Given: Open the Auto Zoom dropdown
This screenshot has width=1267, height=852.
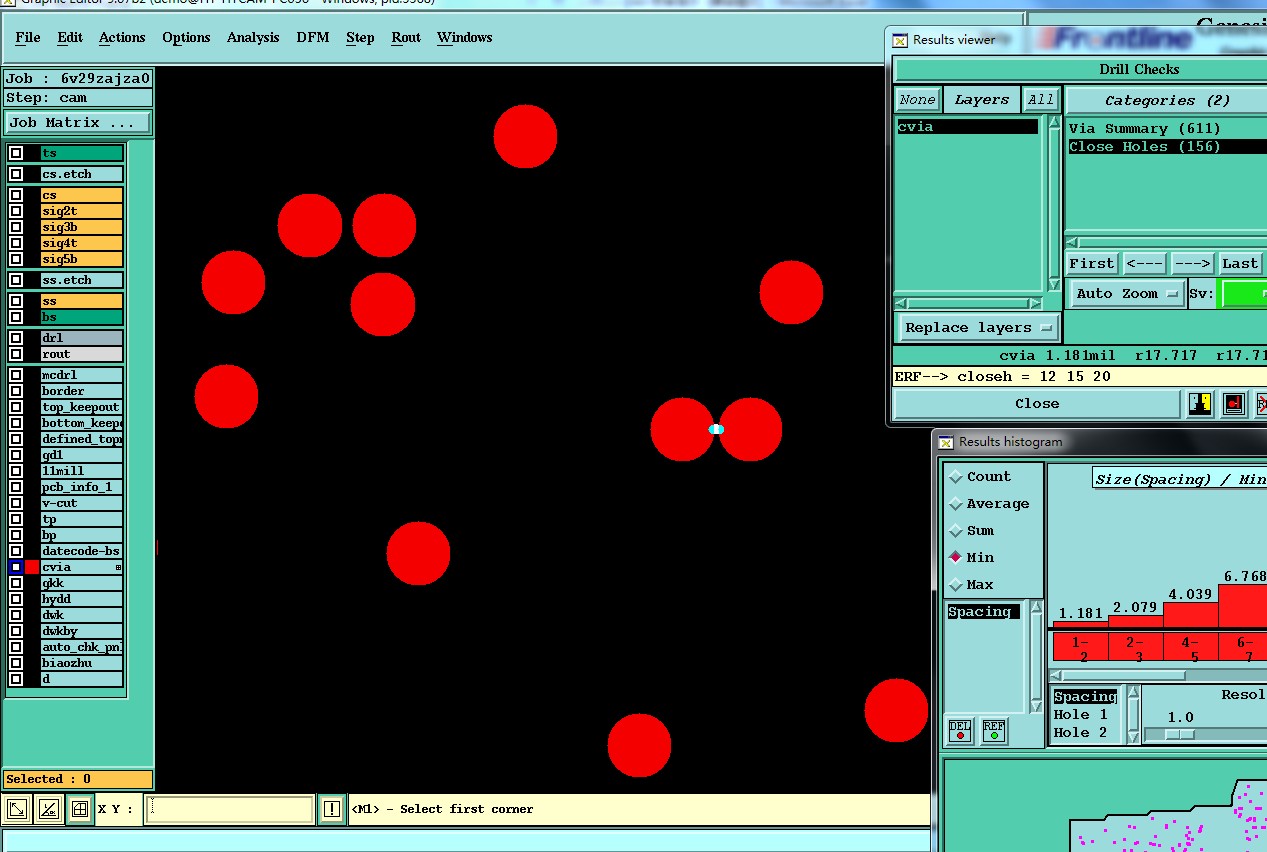Looking at the screenshot, I should 1128,294.
